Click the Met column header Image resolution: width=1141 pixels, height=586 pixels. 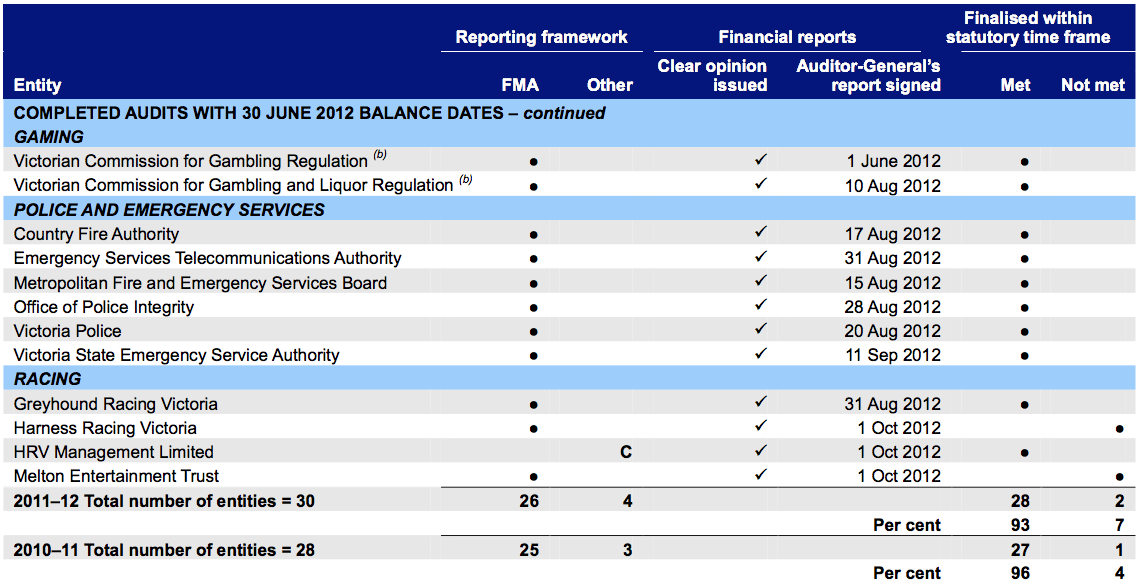pyautogui.click(x=1015, y=85)
